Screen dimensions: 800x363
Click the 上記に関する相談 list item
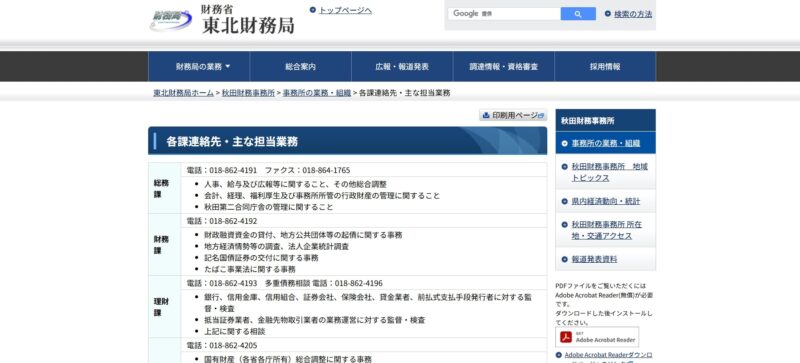click(x=235, y=331)
